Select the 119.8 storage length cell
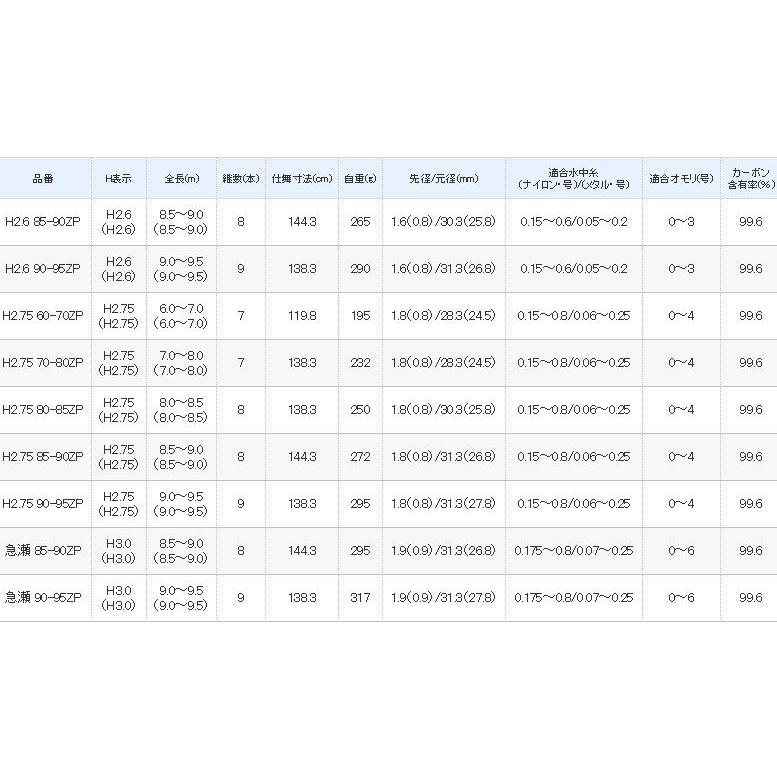The height and width of the screenshot is (777, 777). point(301,316)
